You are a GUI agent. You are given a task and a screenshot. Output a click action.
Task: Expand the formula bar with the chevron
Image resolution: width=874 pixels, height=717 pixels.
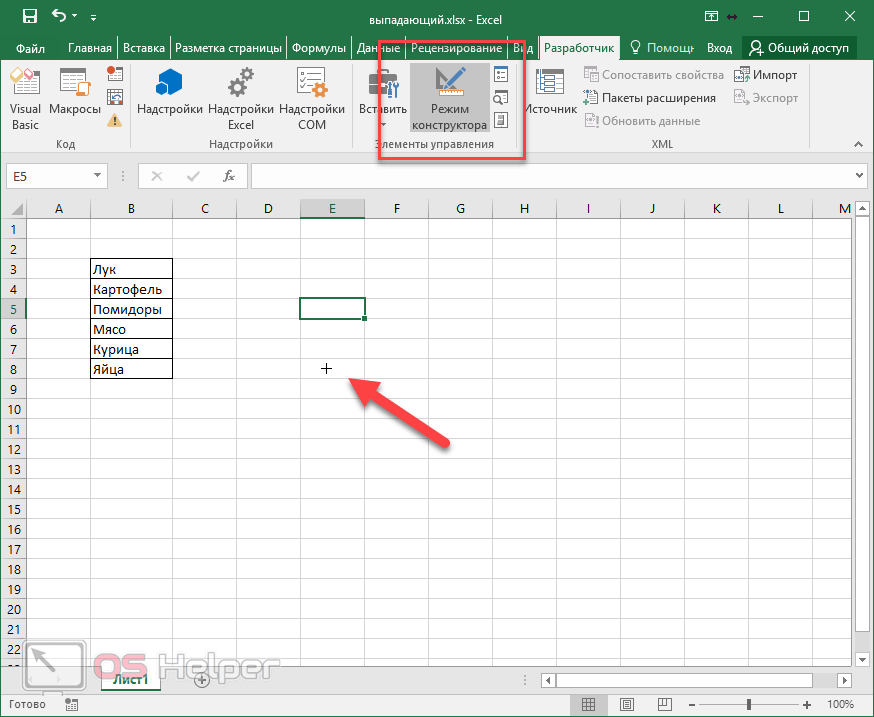[861, 176]
